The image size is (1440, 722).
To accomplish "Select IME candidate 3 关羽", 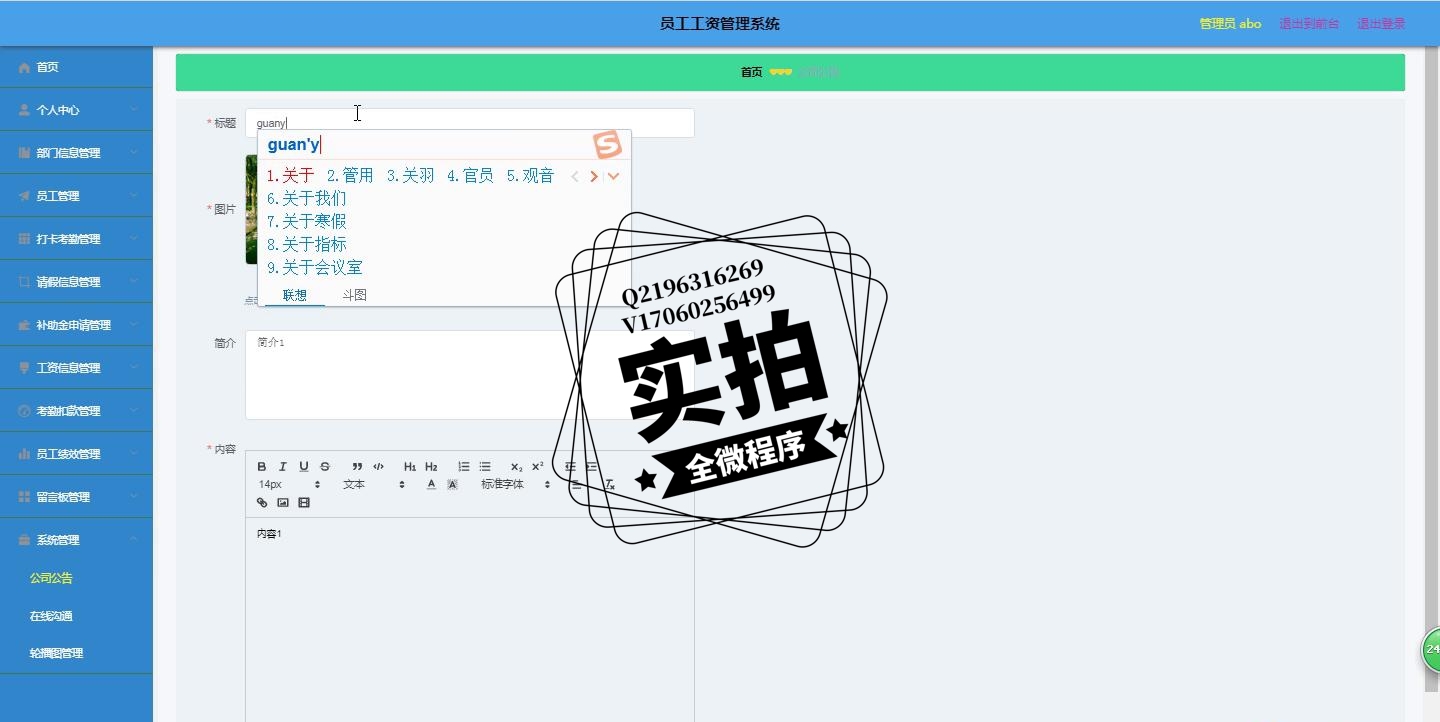I will point(410,176).
